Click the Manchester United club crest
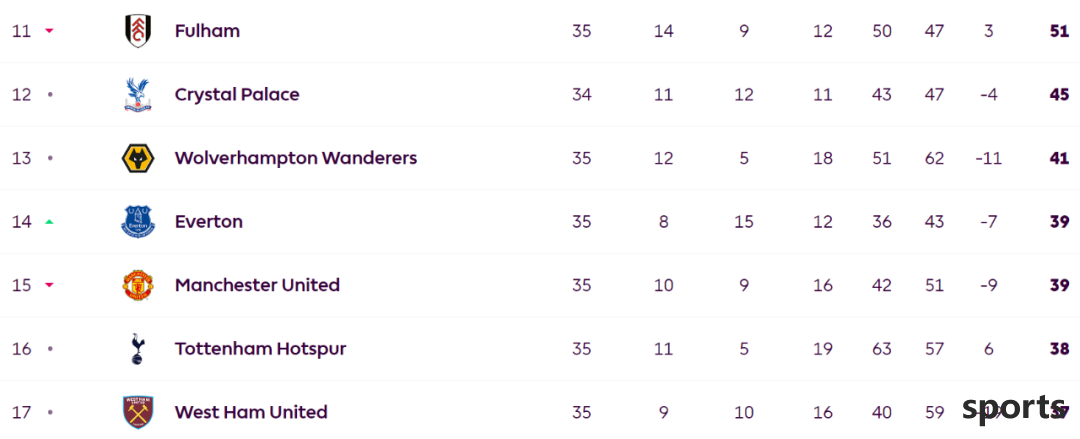1080x439 pixels. [138, 285]
